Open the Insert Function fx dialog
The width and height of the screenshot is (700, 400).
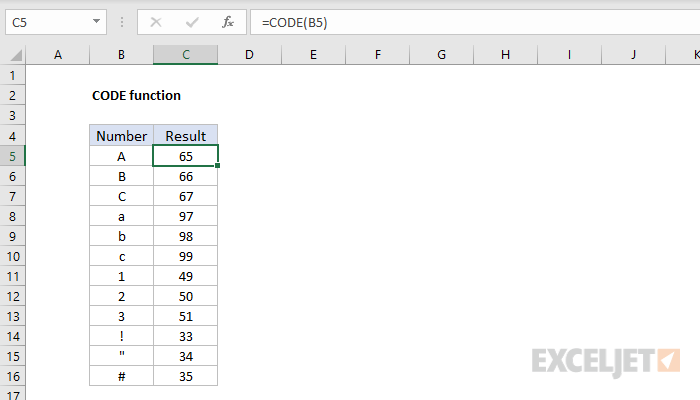coord(227,21)
